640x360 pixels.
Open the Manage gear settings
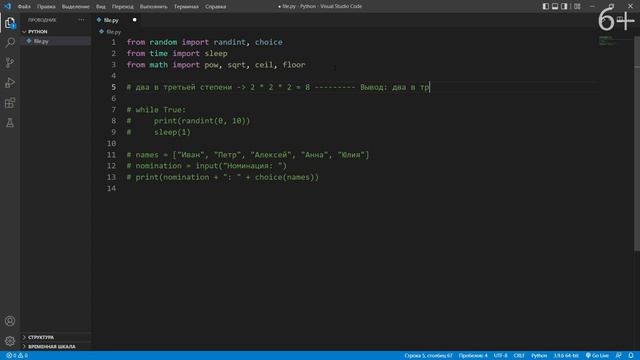10,341
